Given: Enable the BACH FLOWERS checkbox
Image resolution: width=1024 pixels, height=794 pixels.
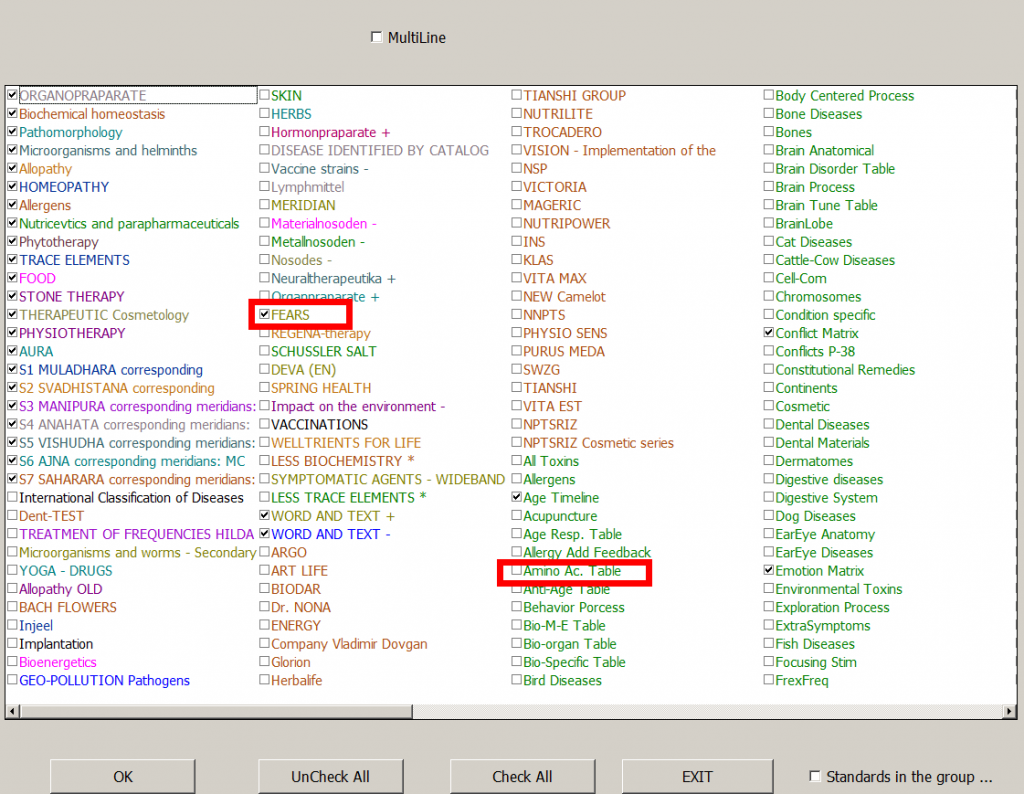Looking at the screenshot, I should pos(12,608).
